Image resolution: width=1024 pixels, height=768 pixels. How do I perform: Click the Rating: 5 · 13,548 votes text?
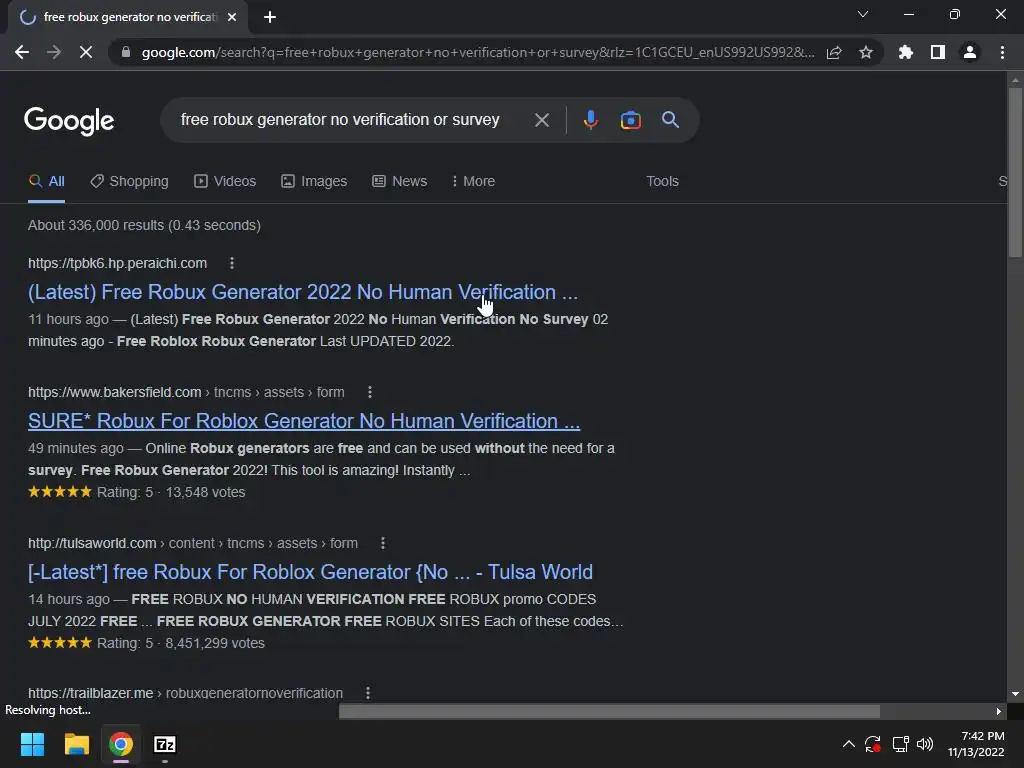coord(171,492)
